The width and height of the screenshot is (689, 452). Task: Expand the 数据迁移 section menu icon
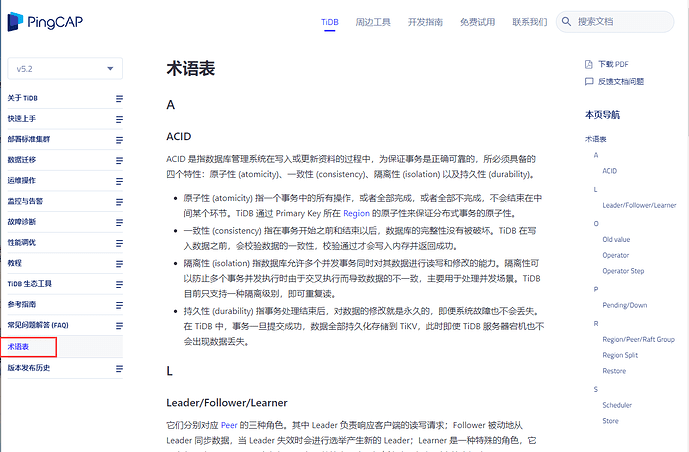click(x=119, y=160)
